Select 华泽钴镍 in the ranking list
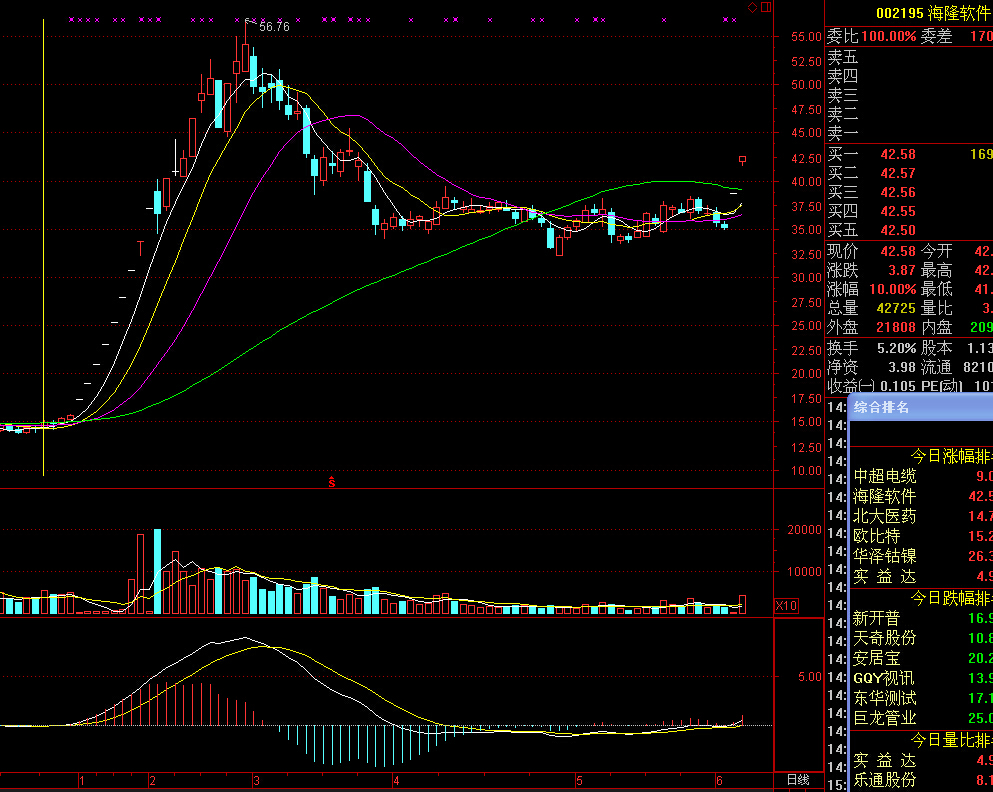The width and height of the screenshot is (993, 792). pyautogui.click(x=885, y=556)
